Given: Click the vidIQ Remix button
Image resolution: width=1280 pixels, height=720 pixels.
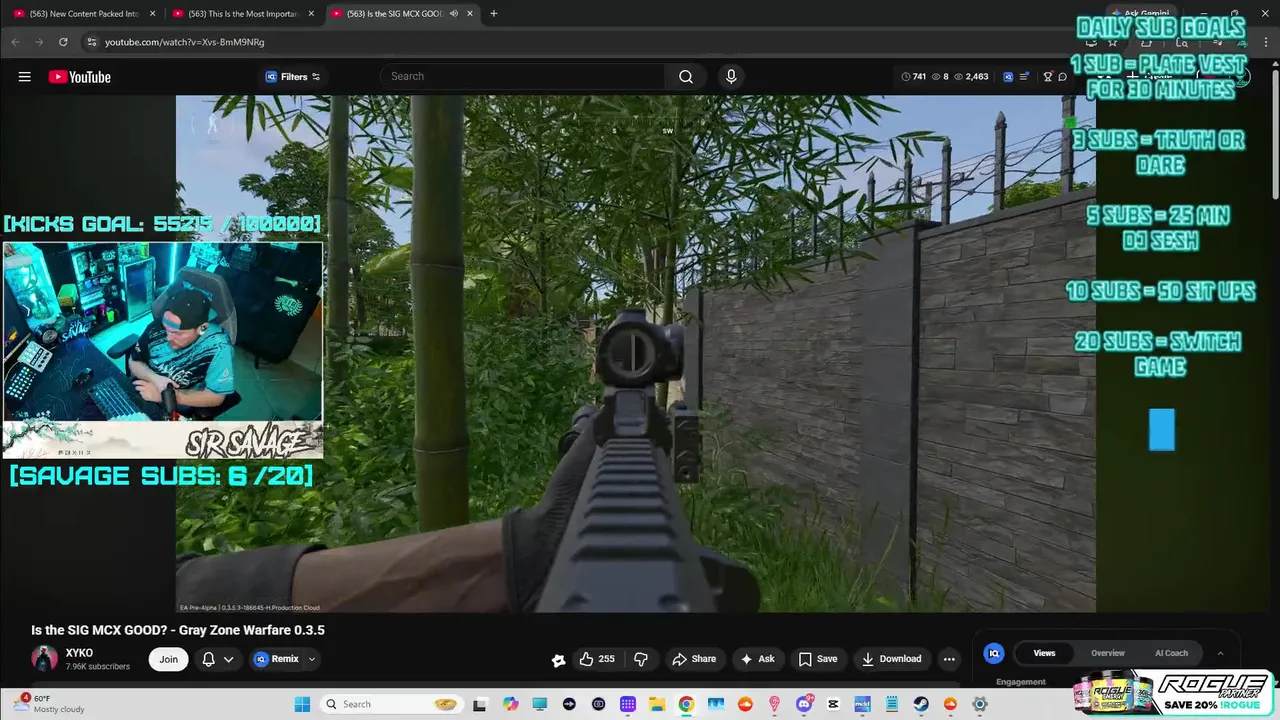Looking at the screenshot, I should tap(277, 659).
